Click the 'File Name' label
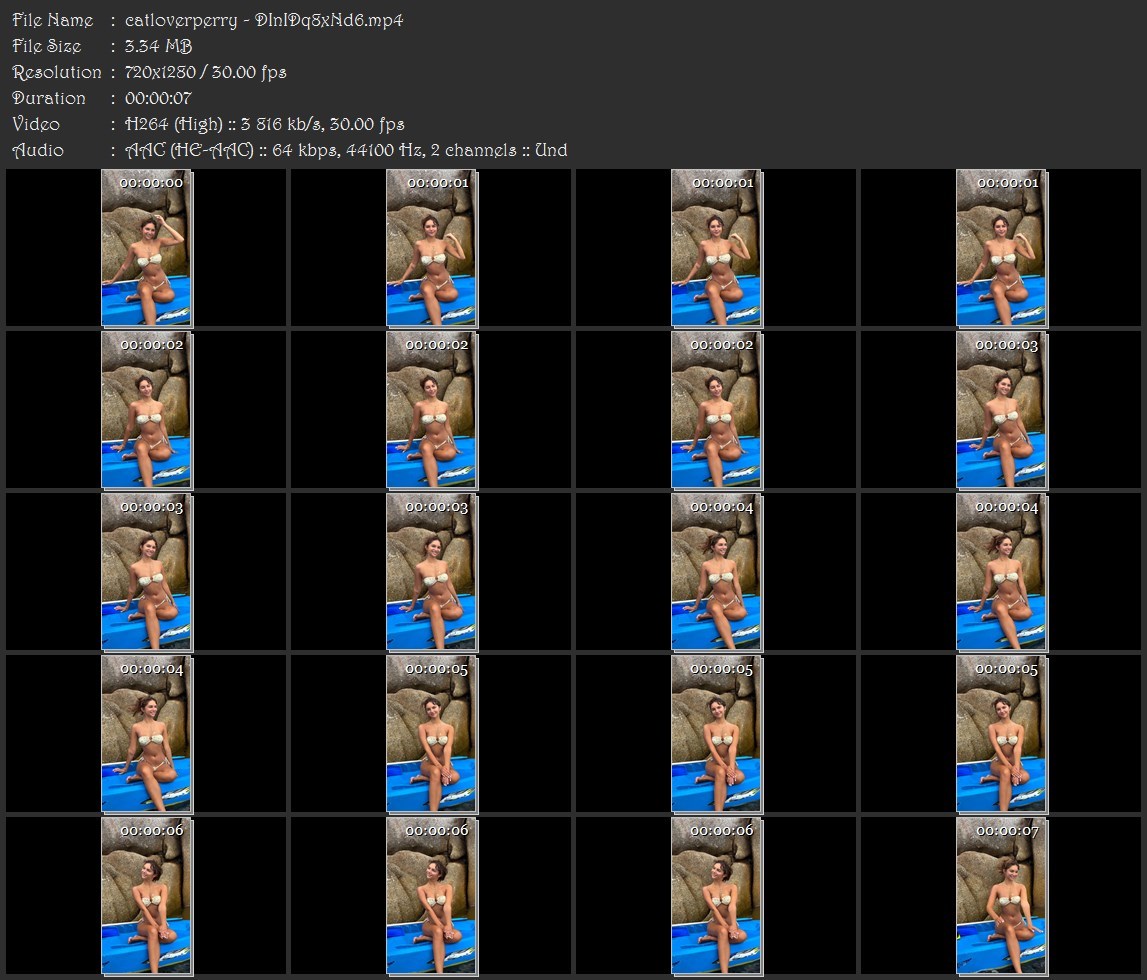Screen dimensions: 1147x980 (53, 20)
